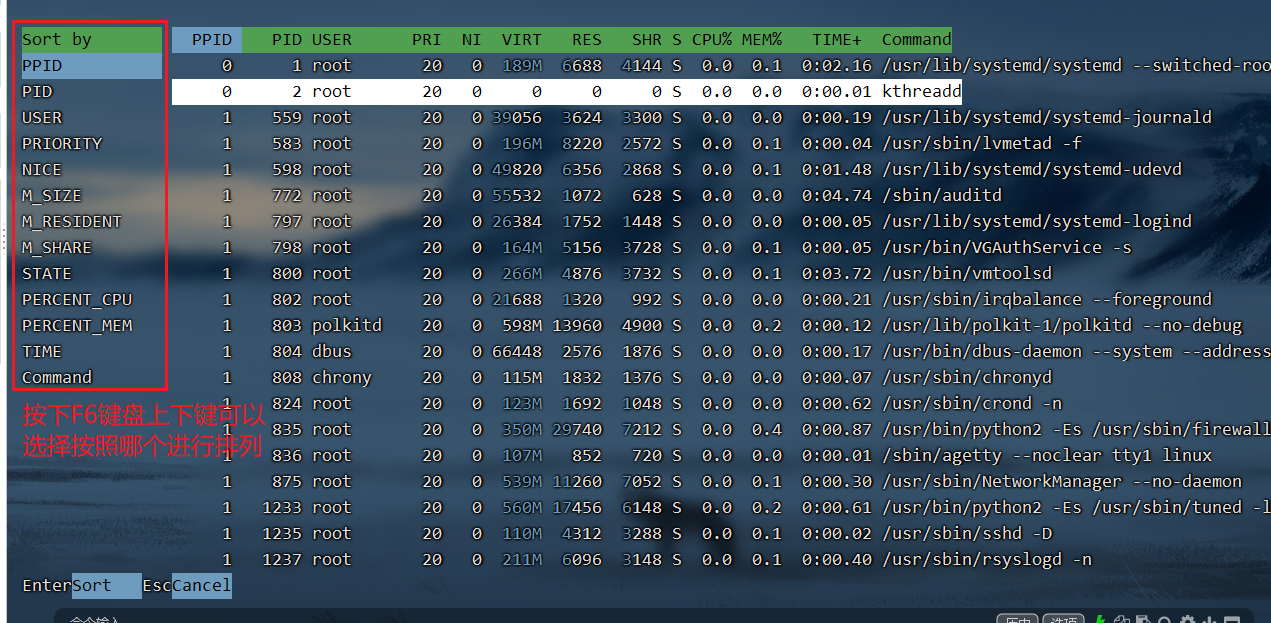The width and height of the screenshot is (1271, 623).
Task: Click the CPU% column header
Action: click(712, 40)
